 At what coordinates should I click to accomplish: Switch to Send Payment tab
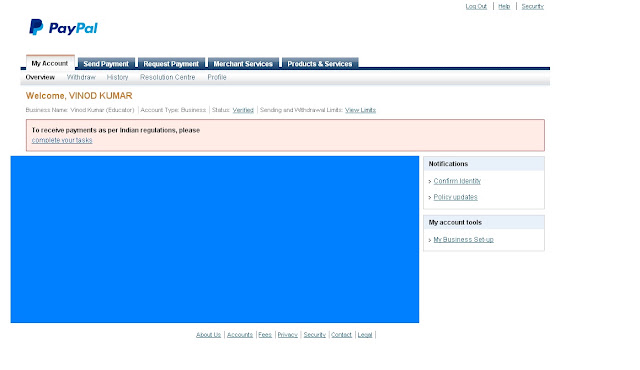click(x=106, y=64)
